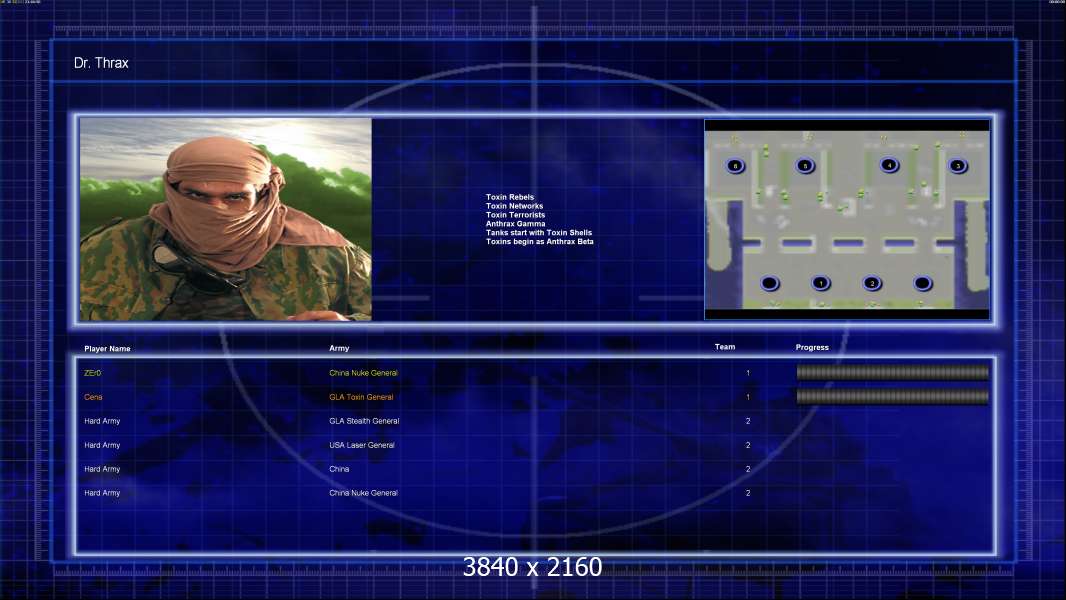Click GLA Stealth General army entry
Screen dimensions: 1066x600
(x=364, y=421)
